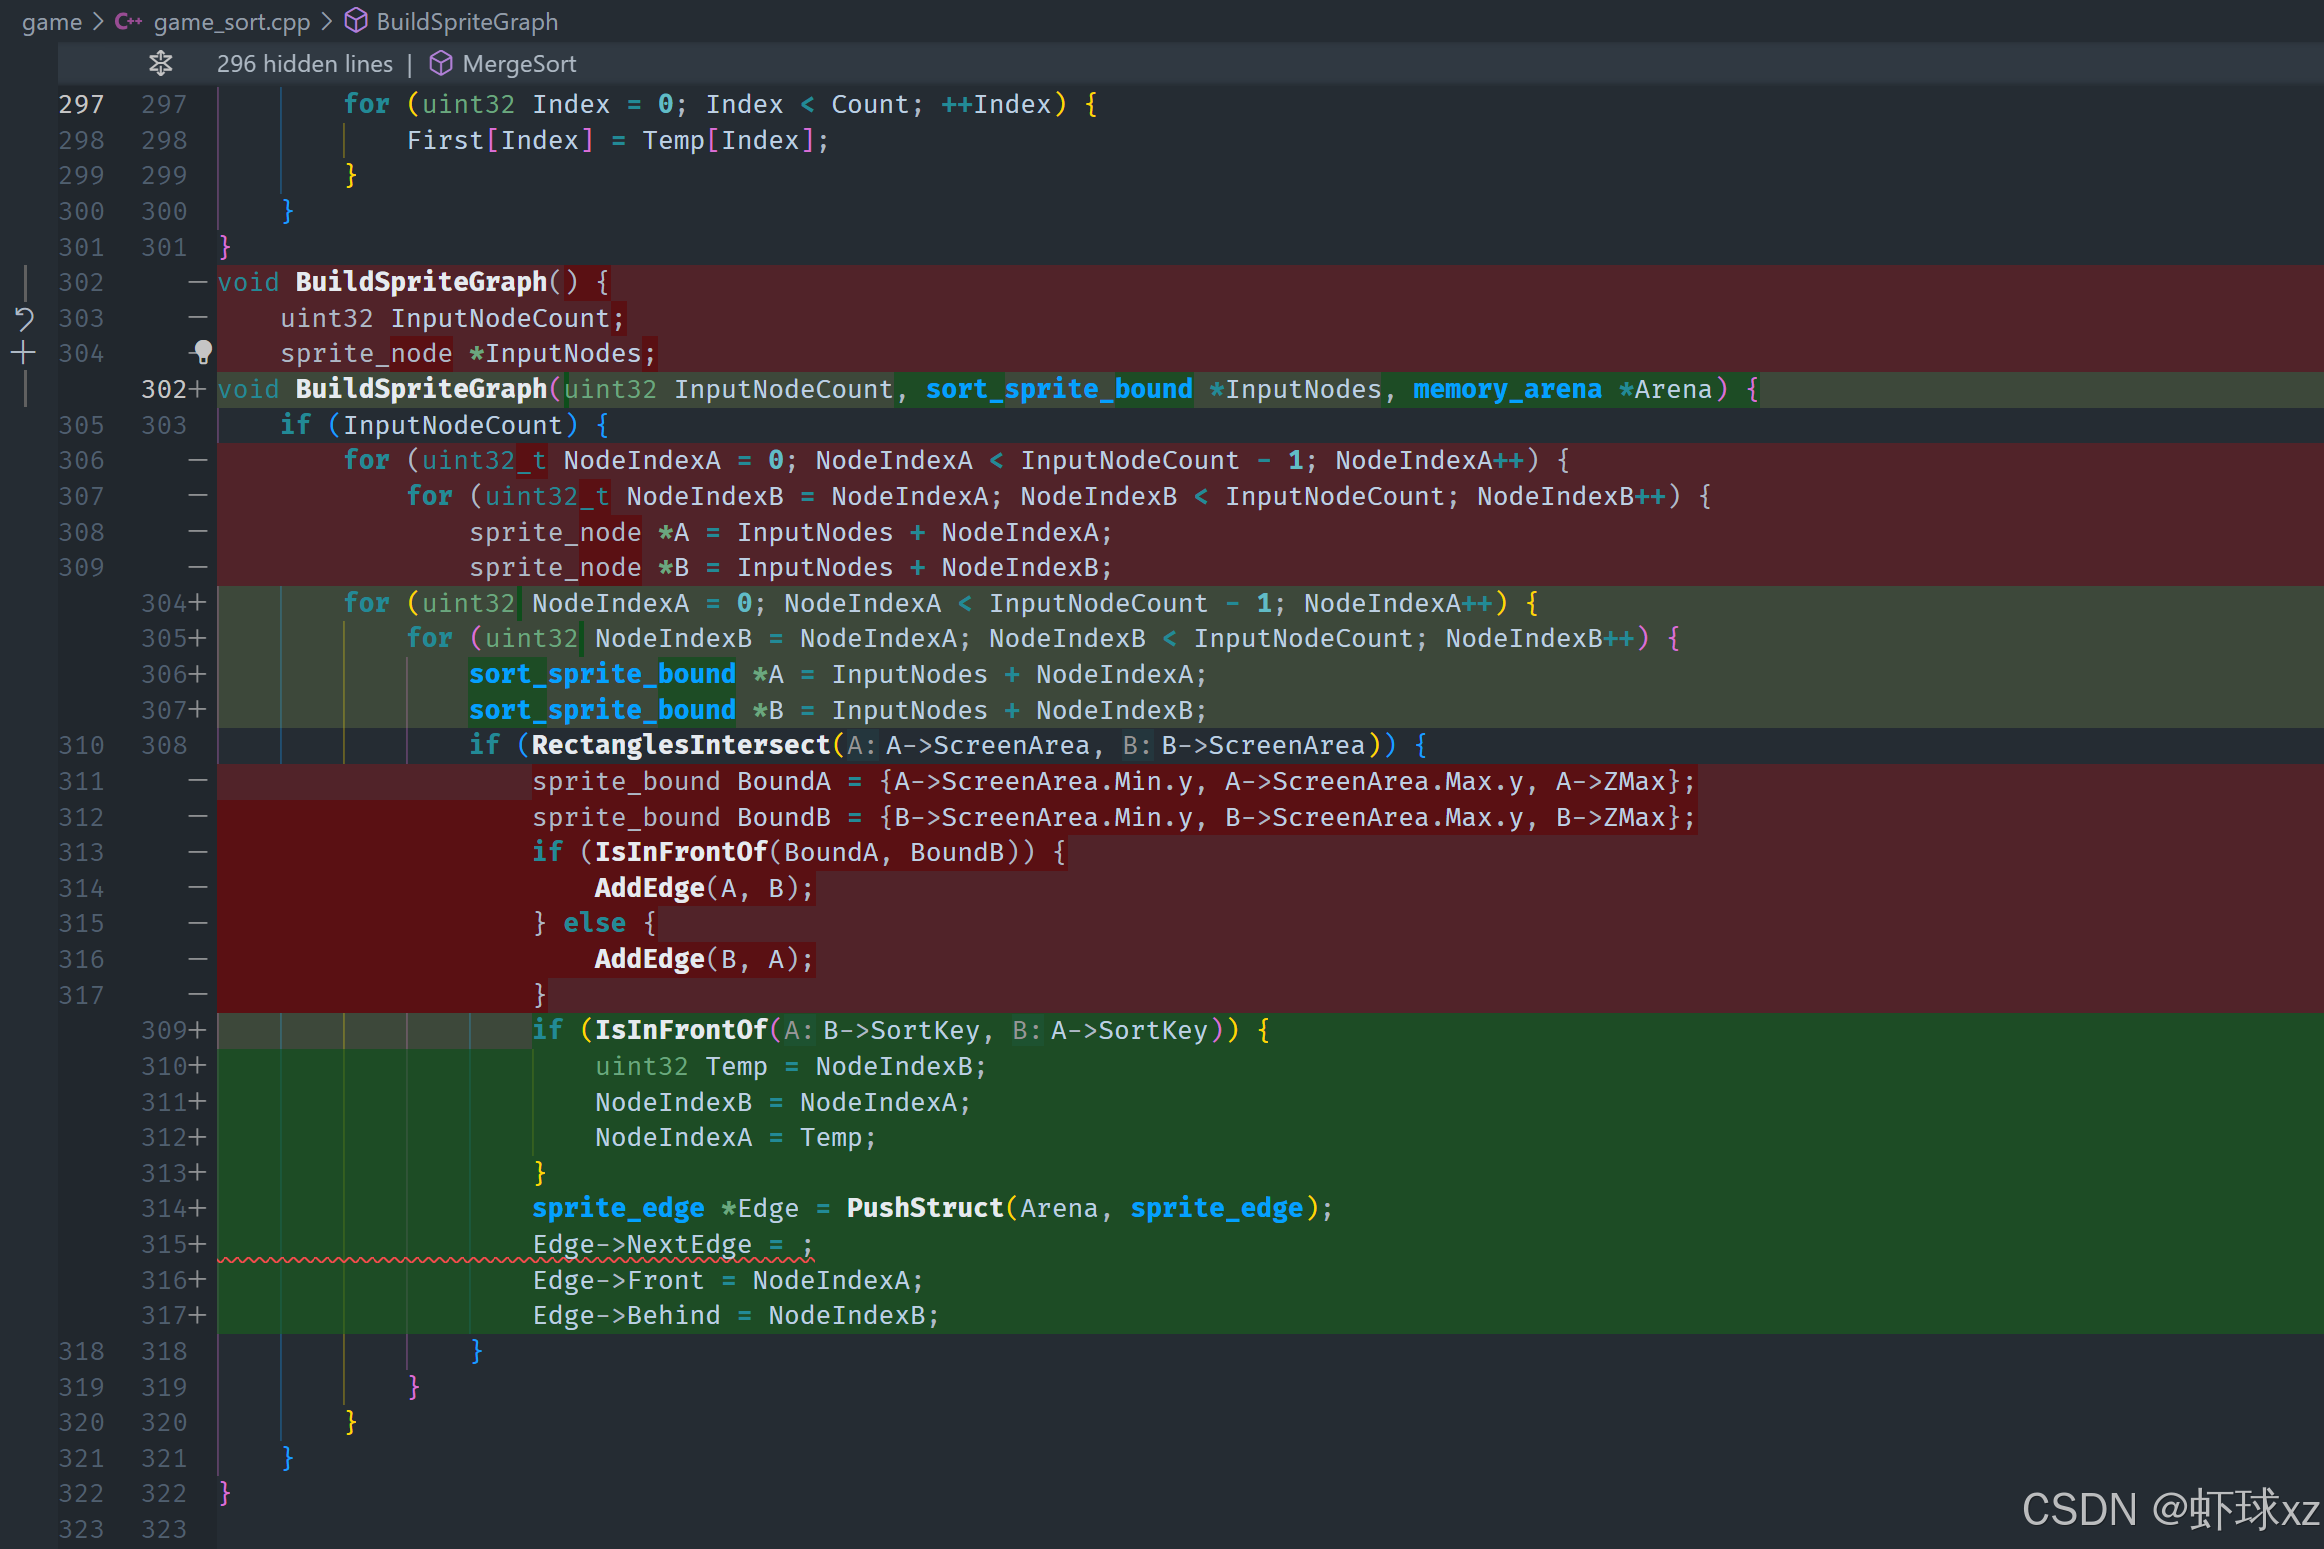This screenshot has height=1549, width=2324.
Task: Click the C++ file icon in breadcrumb
Action: 128,21
